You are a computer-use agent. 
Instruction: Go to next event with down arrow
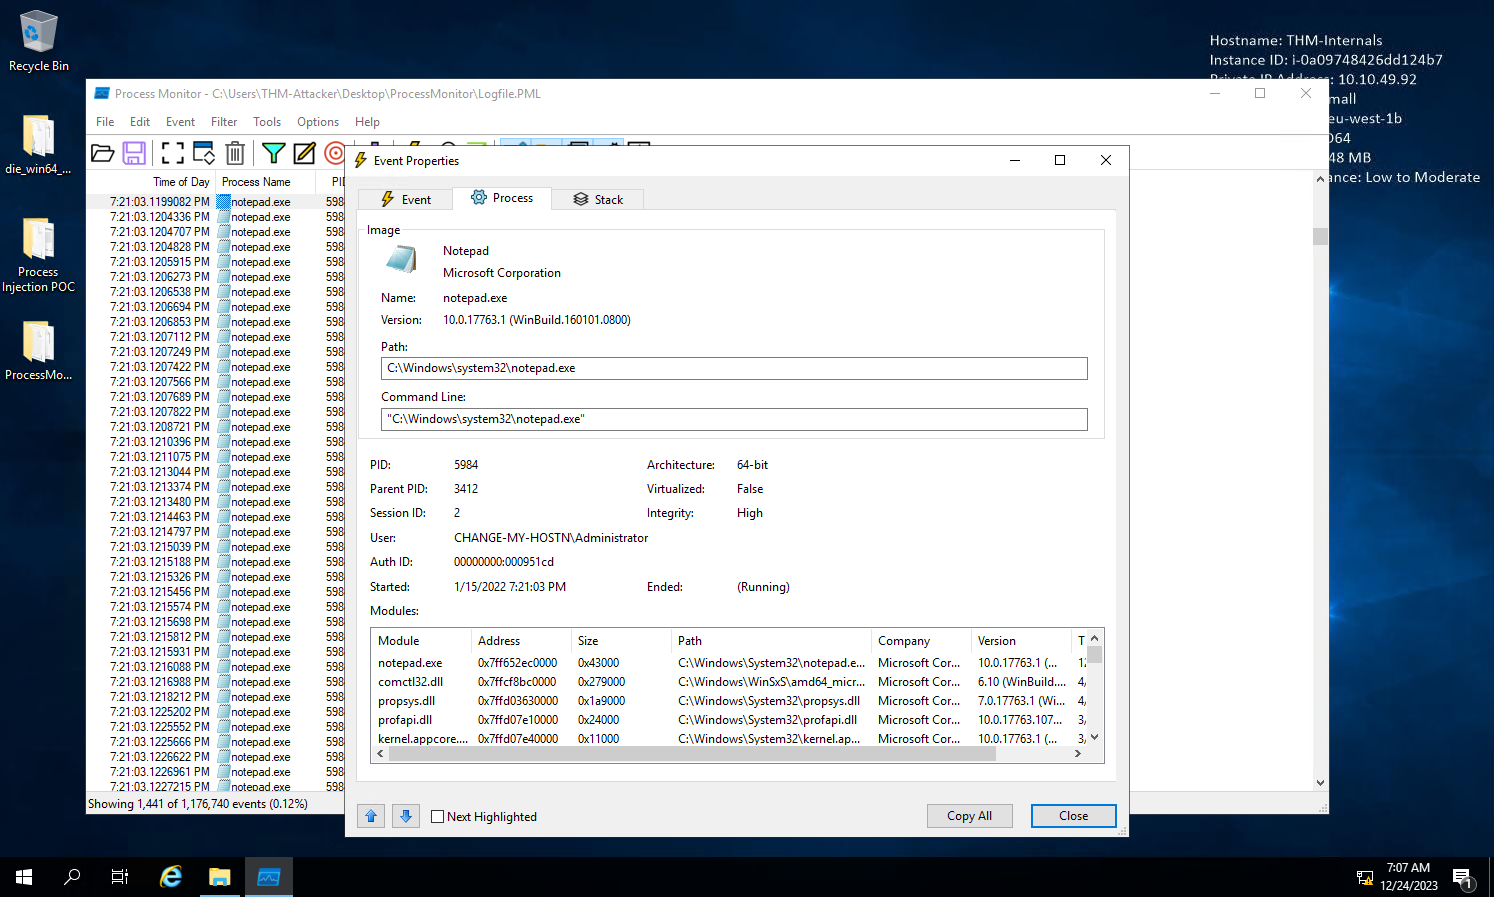coord(406,816)
